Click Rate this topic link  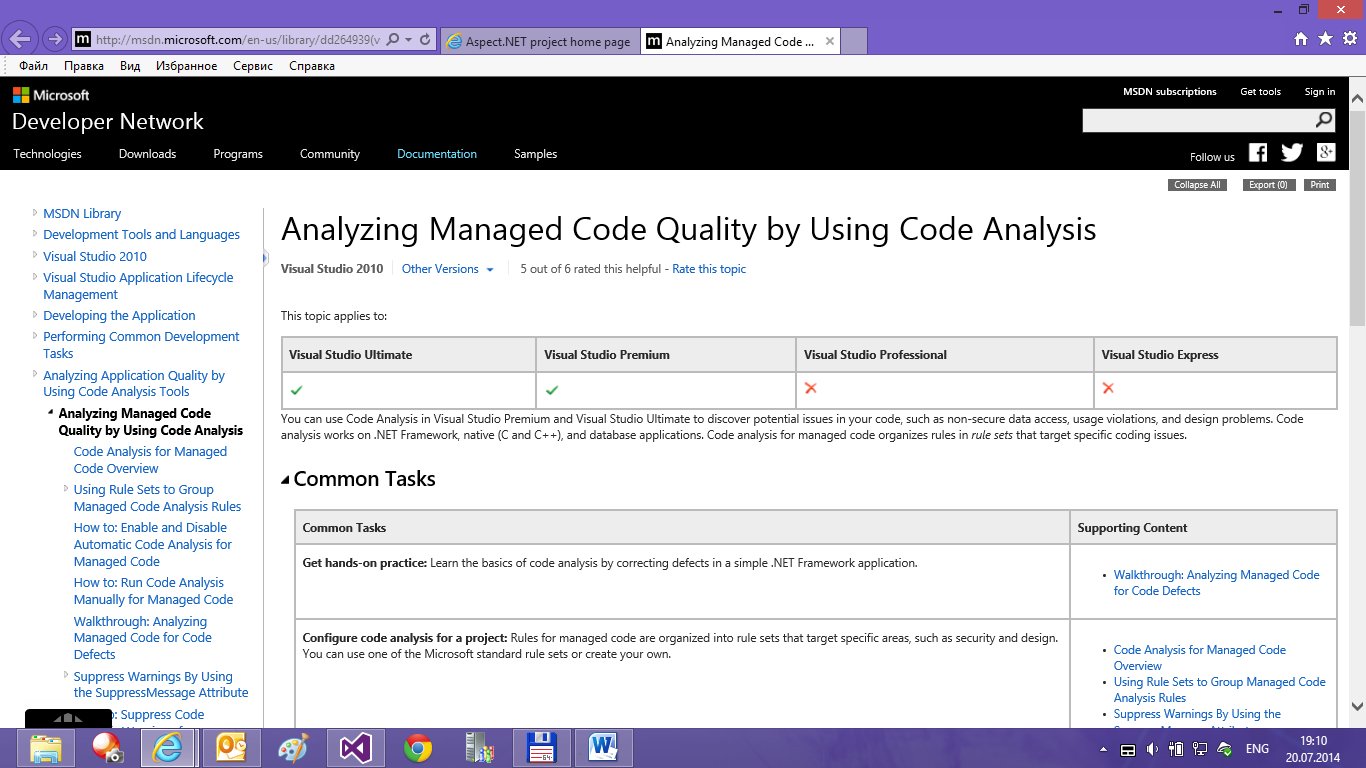click(709, 269)
